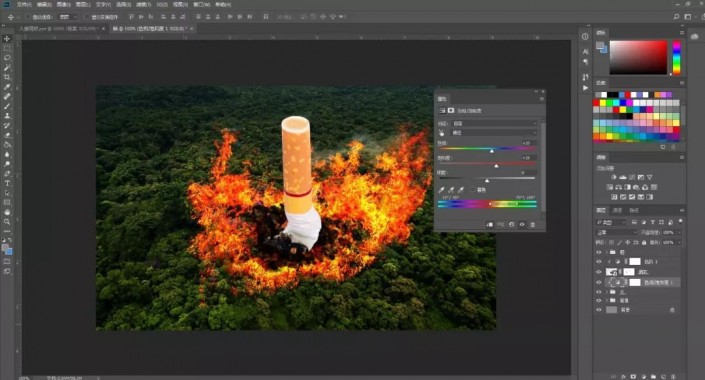
Task: Add a Hue/Saturation adjustment from Adjustments panel
Action: point(610,187)
